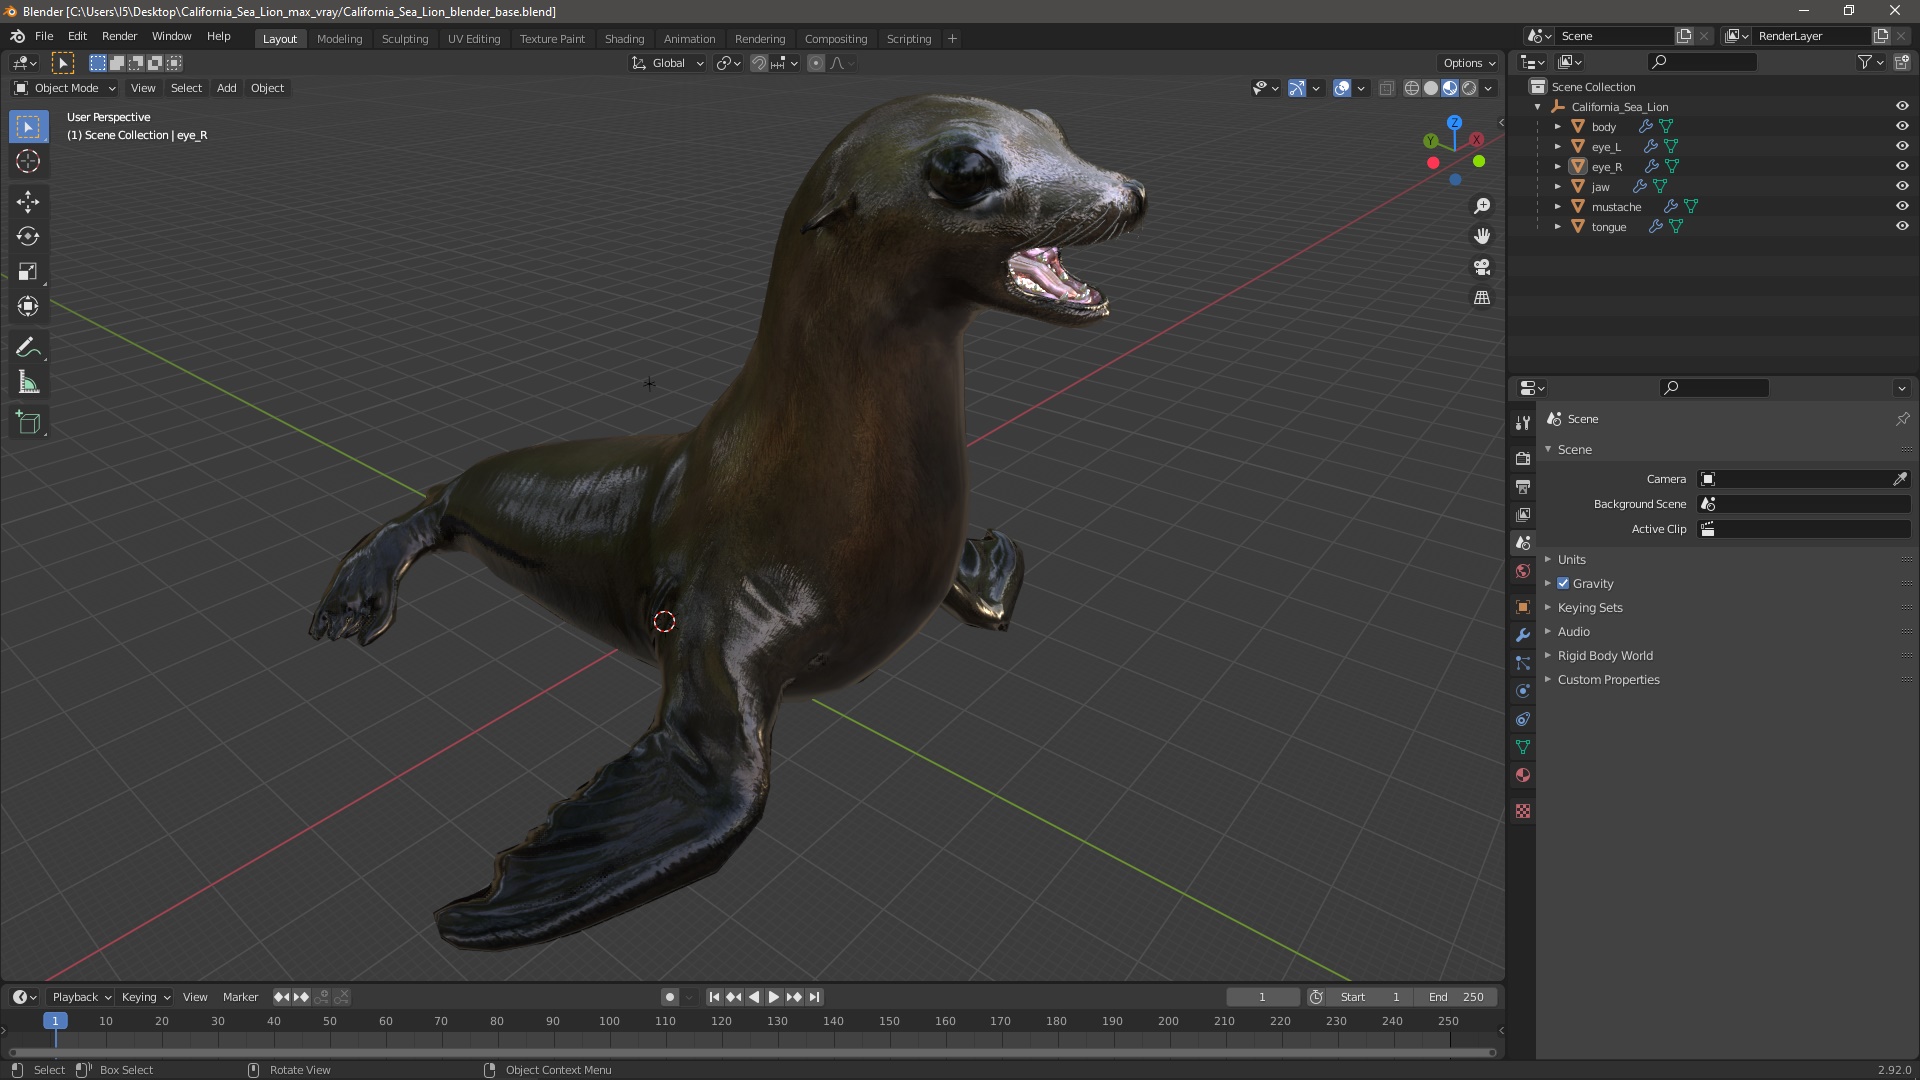Screen dimensions: 1920x1080
Task: Switch to the Sculpting workspace tab
Action: [405, 39]
